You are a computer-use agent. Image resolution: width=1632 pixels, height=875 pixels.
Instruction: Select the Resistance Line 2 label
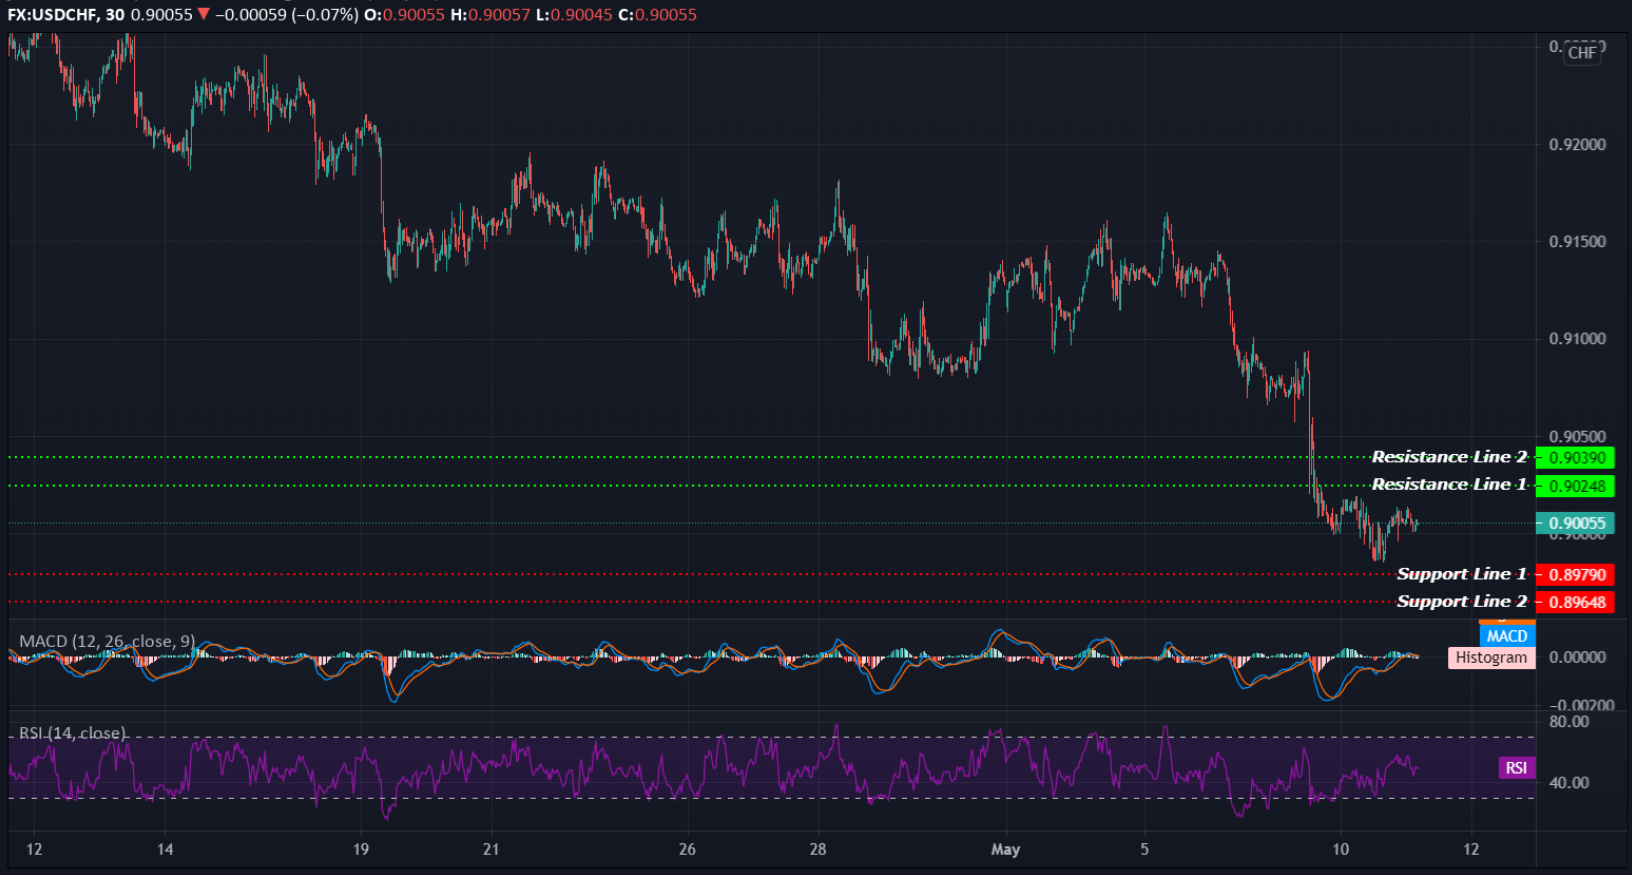[1449, 457]
